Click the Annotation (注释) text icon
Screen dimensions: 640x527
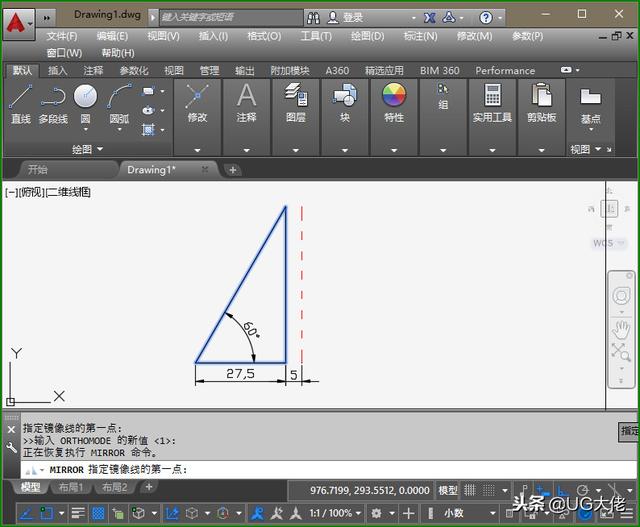[x=246, y=98]
